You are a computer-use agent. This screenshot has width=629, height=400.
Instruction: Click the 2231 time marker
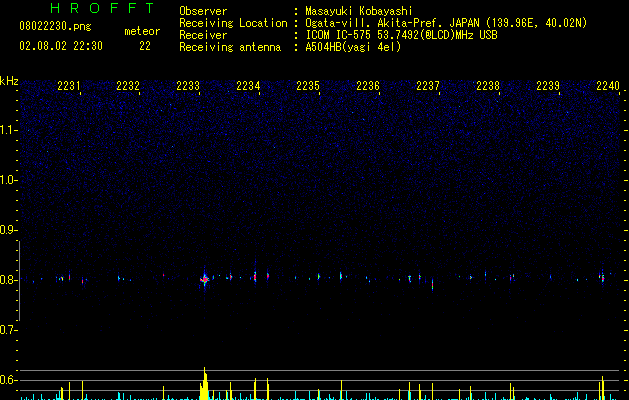[x=69, y=86]
